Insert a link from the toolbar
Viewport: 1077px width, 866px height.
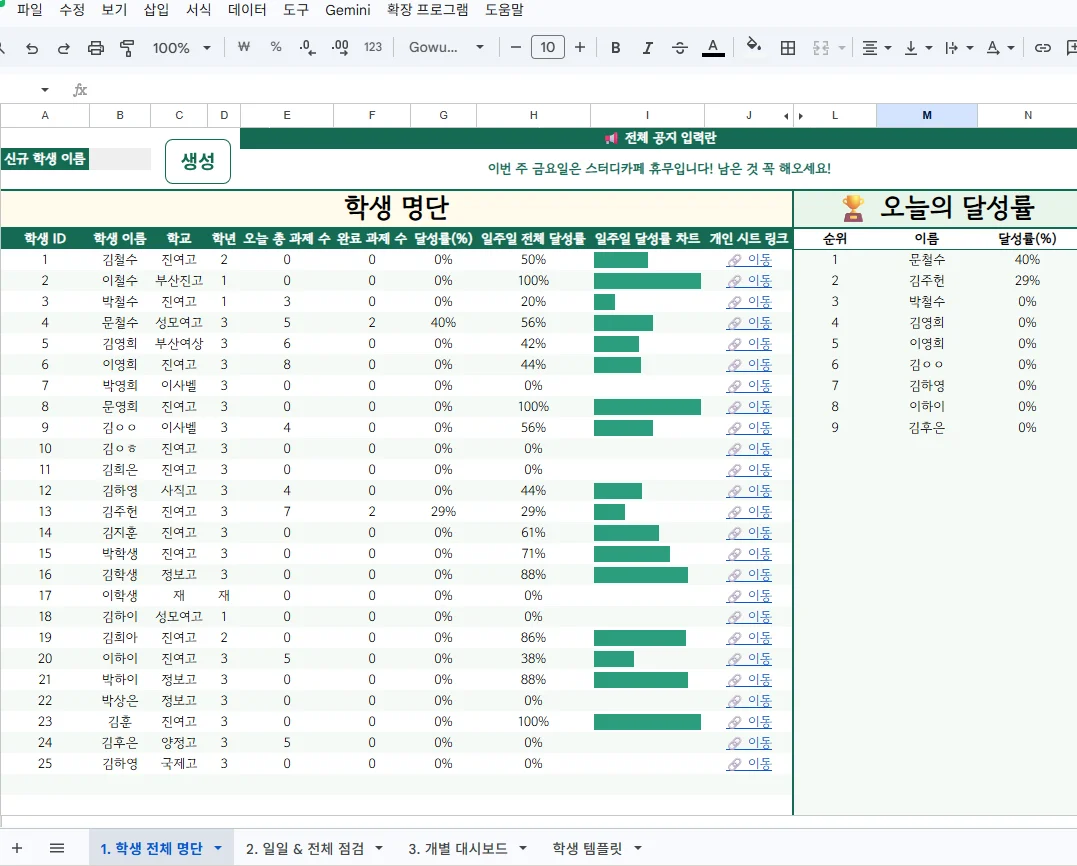[1043, 47]
